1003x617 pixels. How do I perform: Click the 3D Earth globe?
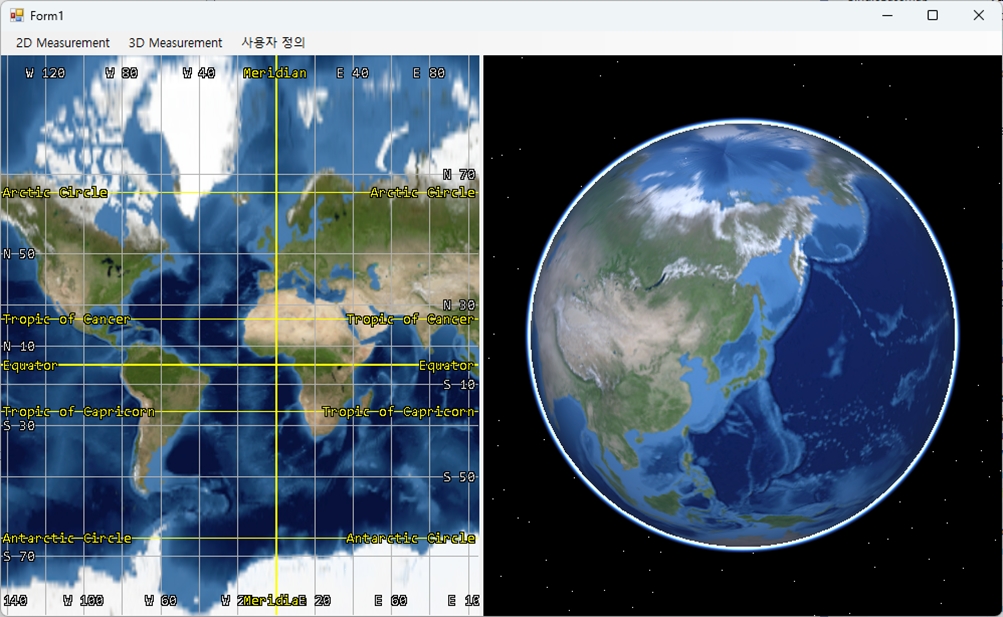742,334
